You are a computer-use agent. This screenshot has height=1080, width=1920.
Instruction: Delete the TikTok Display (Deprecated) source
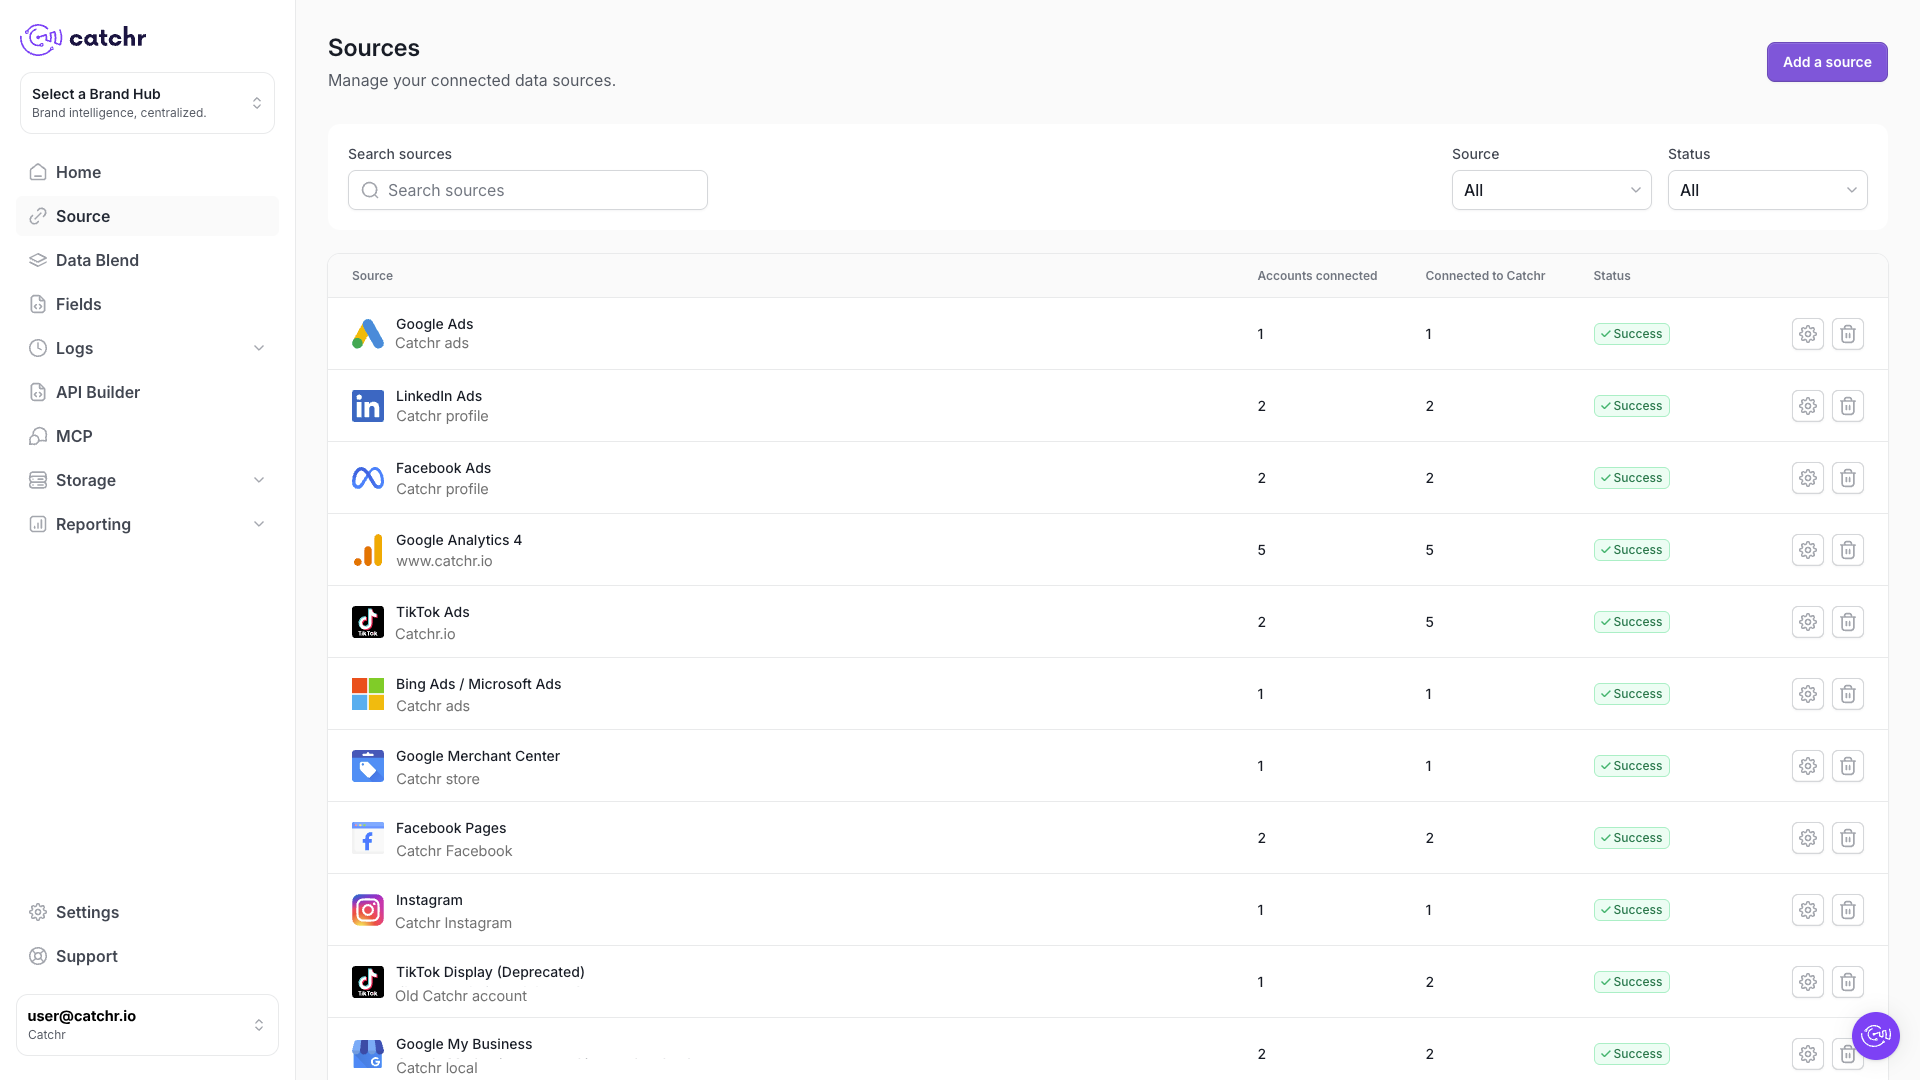coord(1848,982)
